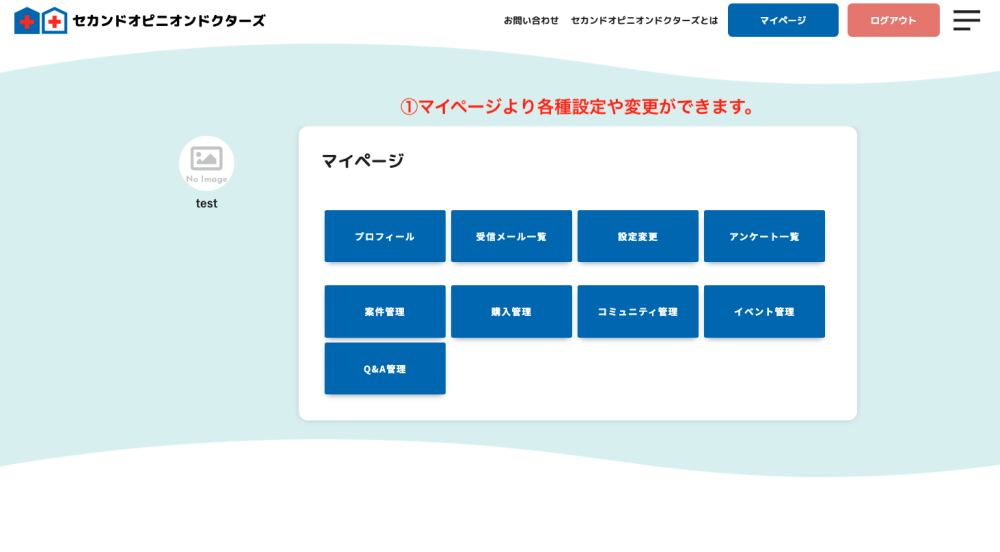Click the username text test
The image size is (1000, 552).
207,203
